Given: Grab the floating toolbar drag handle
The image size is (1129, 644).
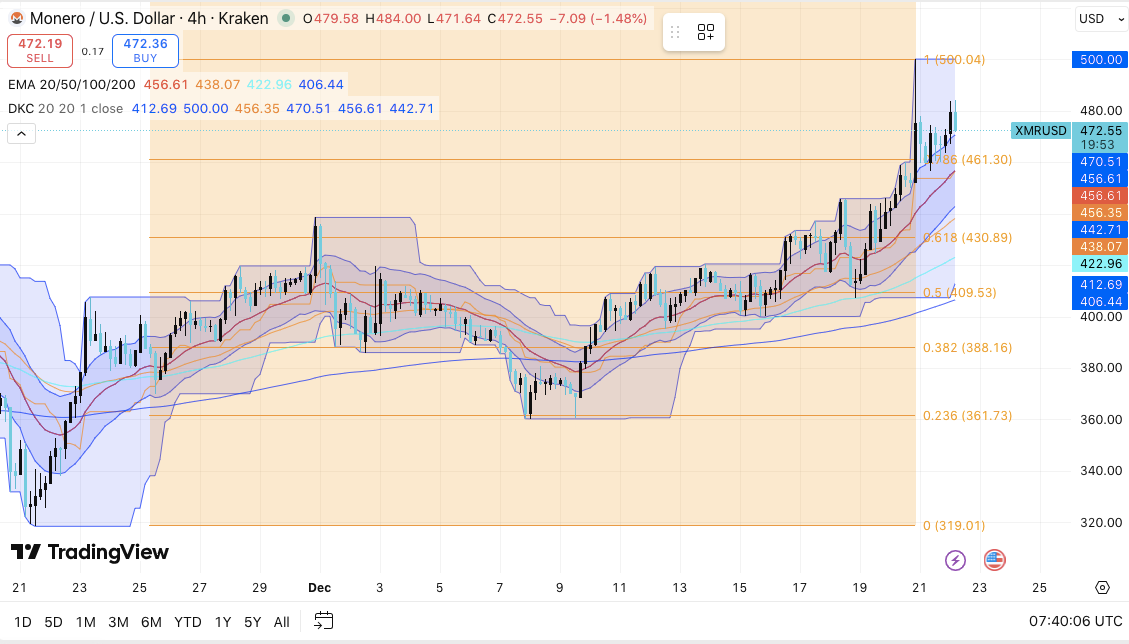Looking at the screenshot, I should tap(677, 32).
